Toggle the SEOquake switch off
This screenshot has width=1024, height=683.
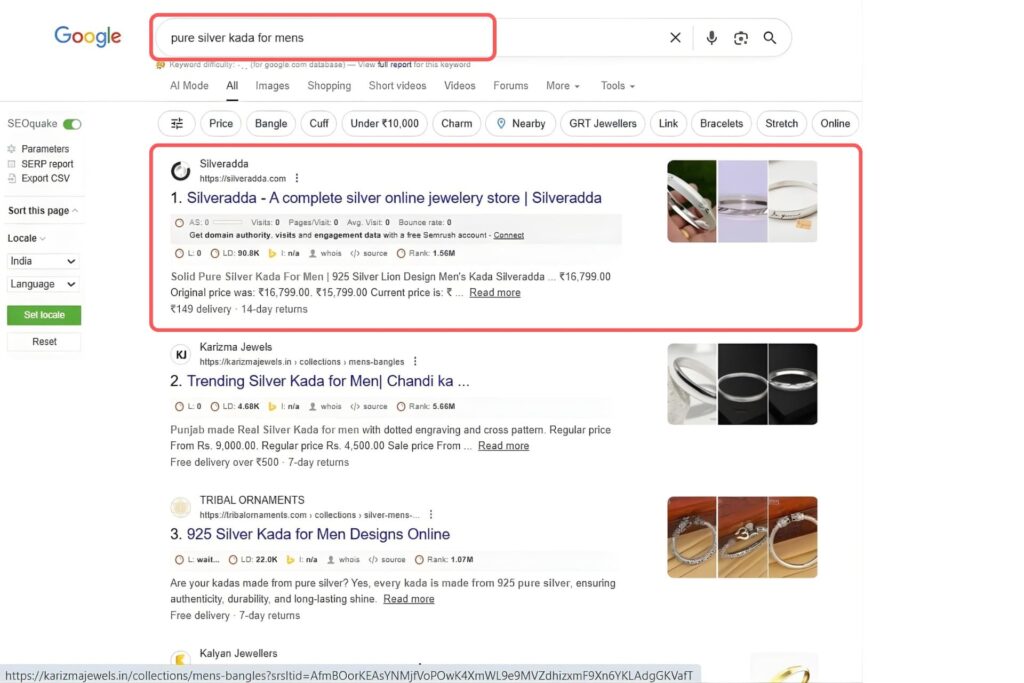click(x=72, y=124)
